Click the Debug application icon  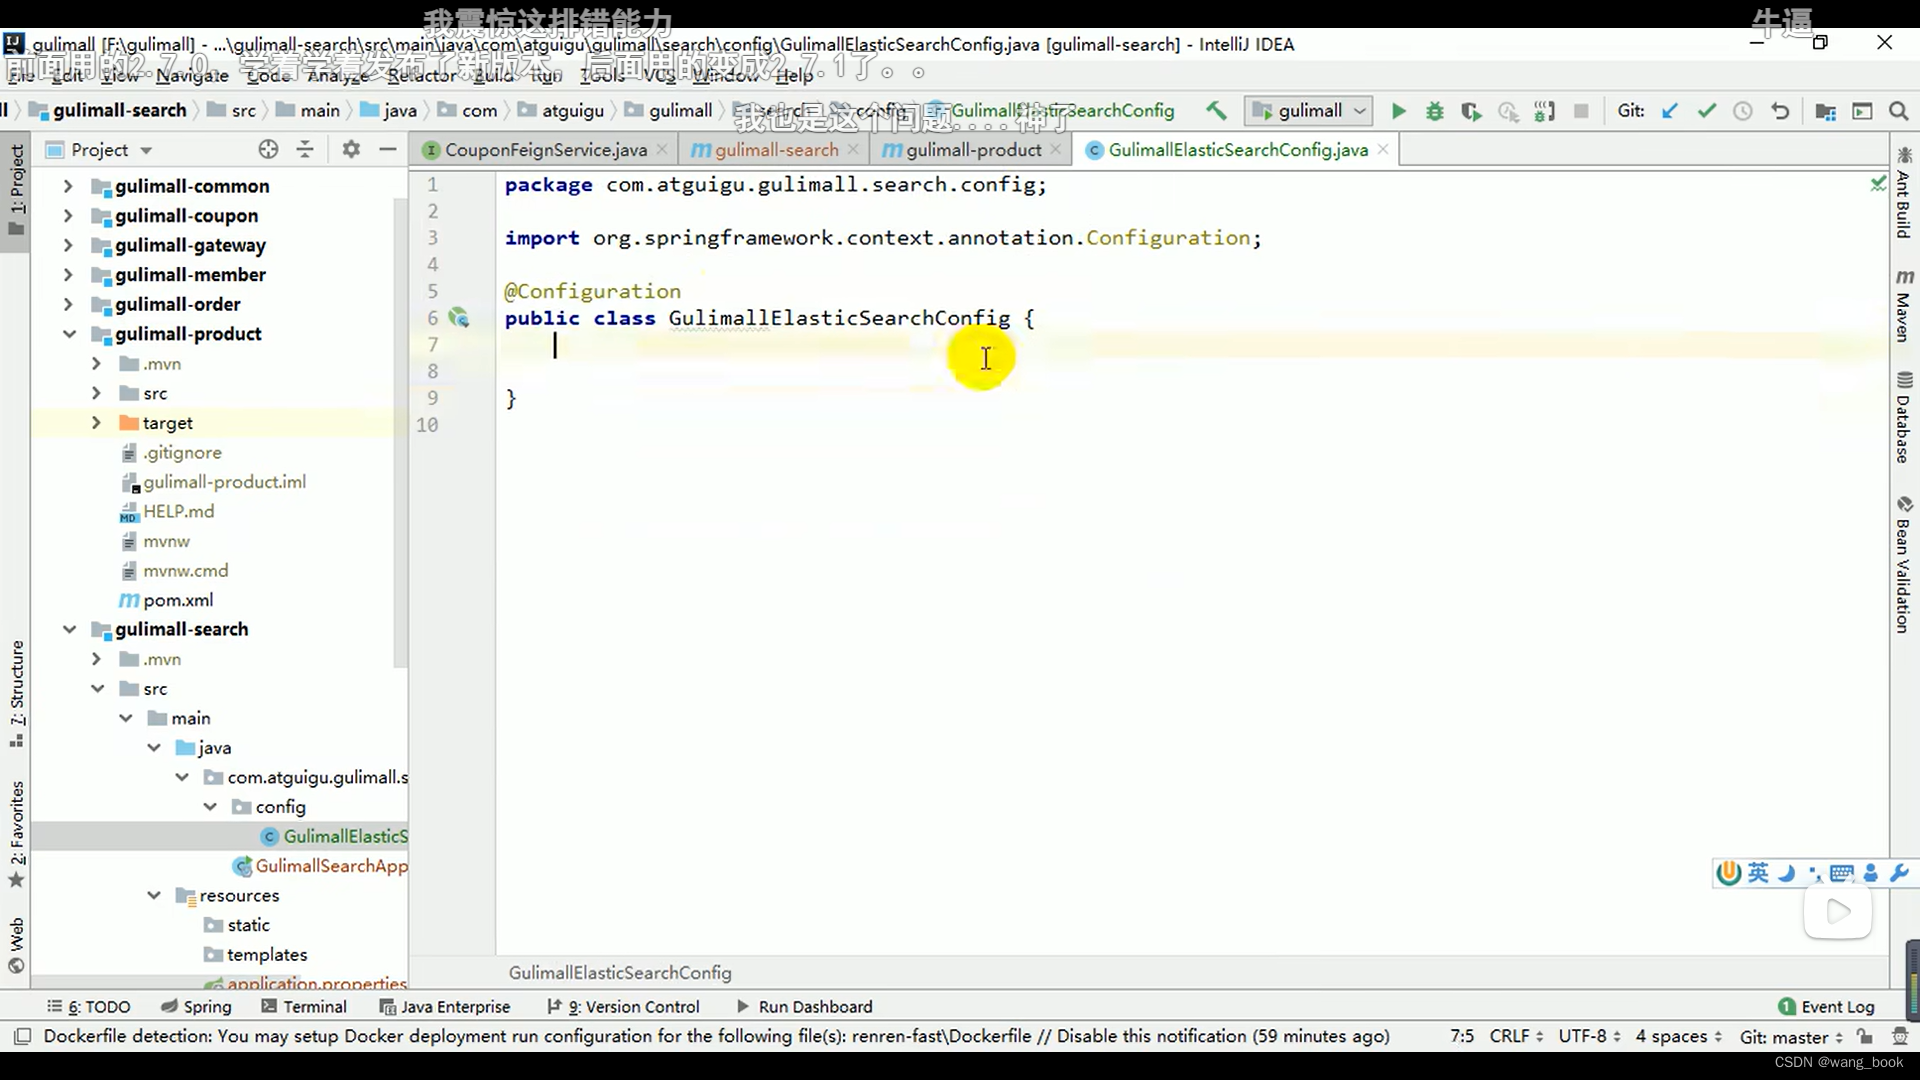coord(1433,111)
